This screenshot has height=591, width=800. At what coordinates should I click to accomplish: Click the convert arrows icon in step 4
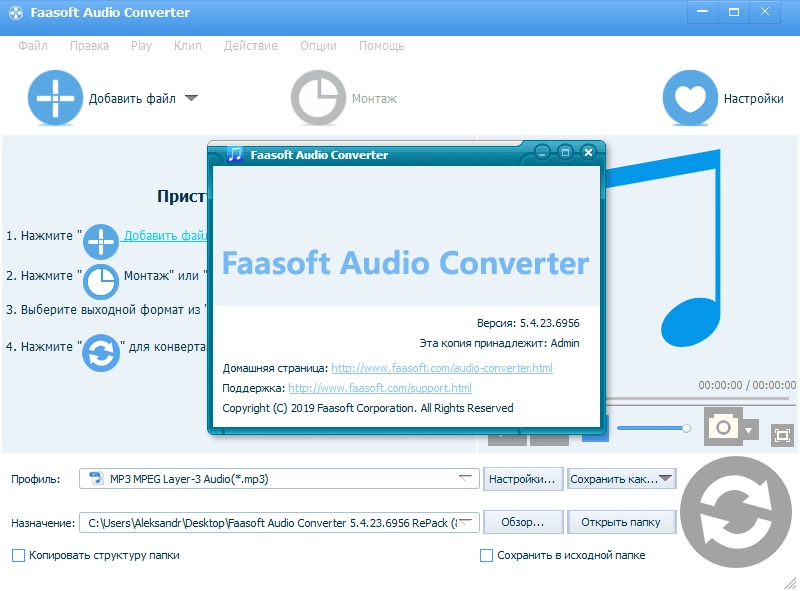click(101, 352)
